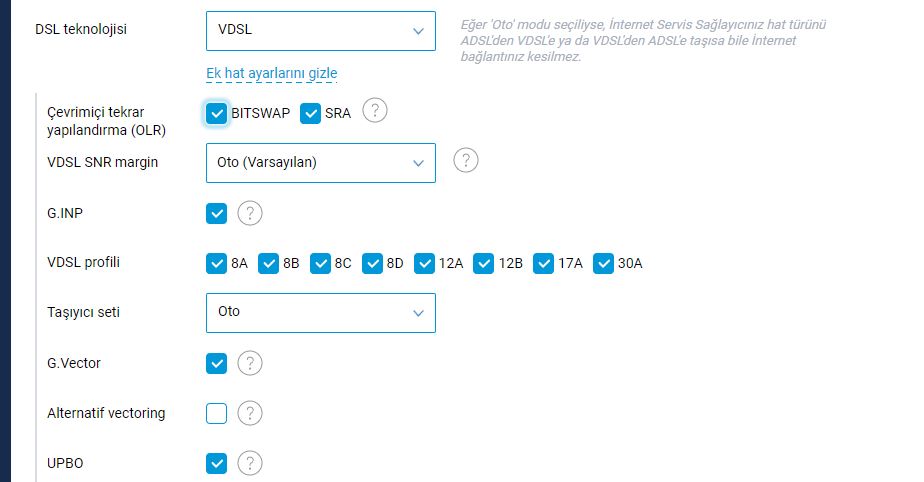
Task: Uncheck the G.Vector checkbox
Action: (x=216, y=364)
